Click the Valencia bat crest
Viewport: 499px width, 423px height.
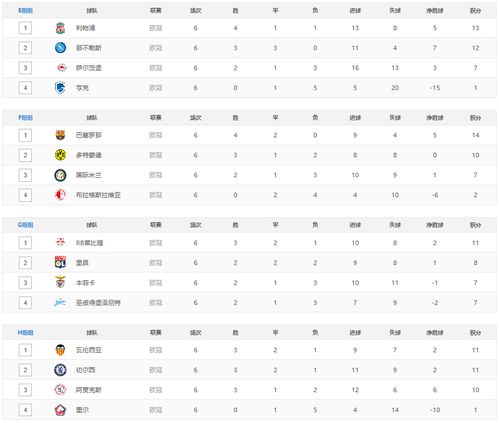pyautogui.click(x=60, y=350)
